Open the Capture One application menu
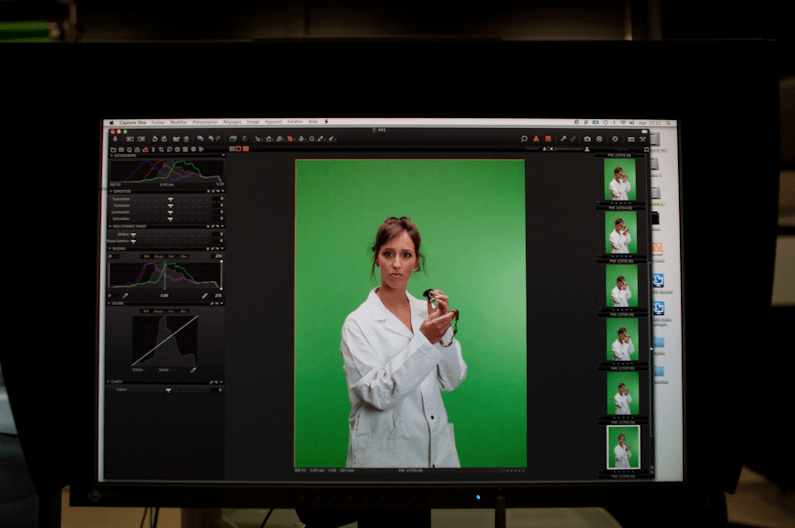Image resolution: width=795 pixels, height=528 pixels. coord(133,123)
